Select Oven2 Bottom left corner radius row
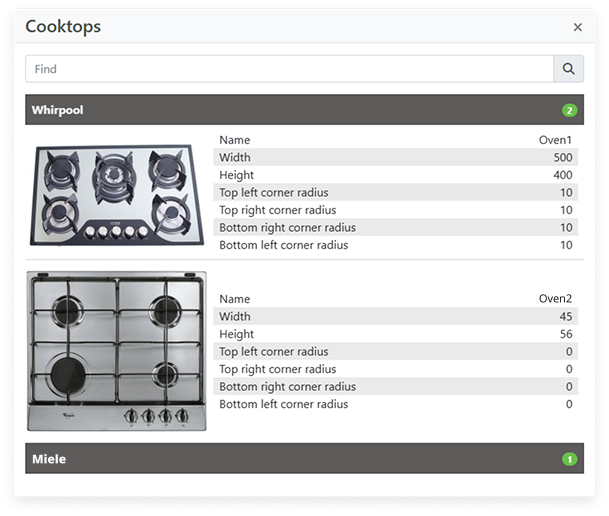Screen dimensions: 609x516 pyautogui.click(x=395, y=404)
